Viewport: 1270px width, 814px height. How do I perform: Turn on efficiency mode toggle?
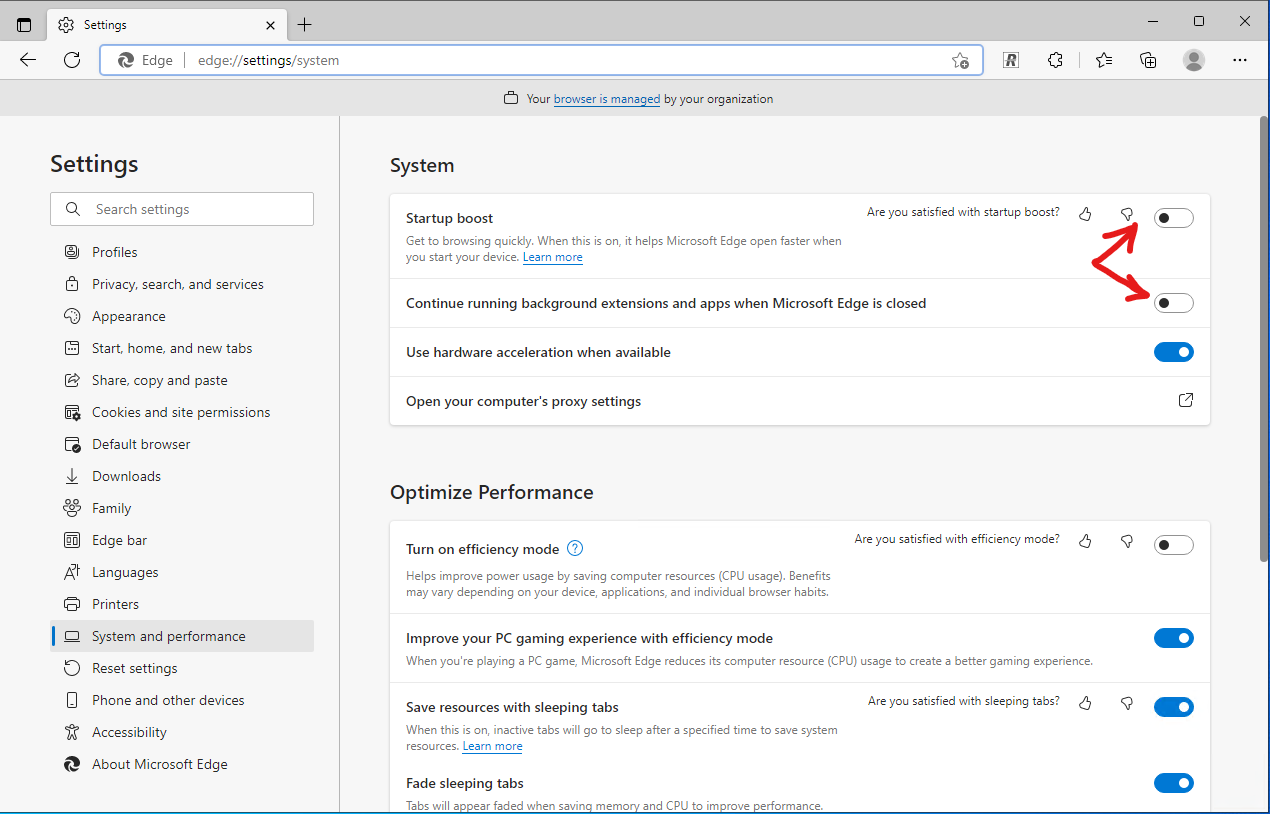click(x=1173, y=545)
